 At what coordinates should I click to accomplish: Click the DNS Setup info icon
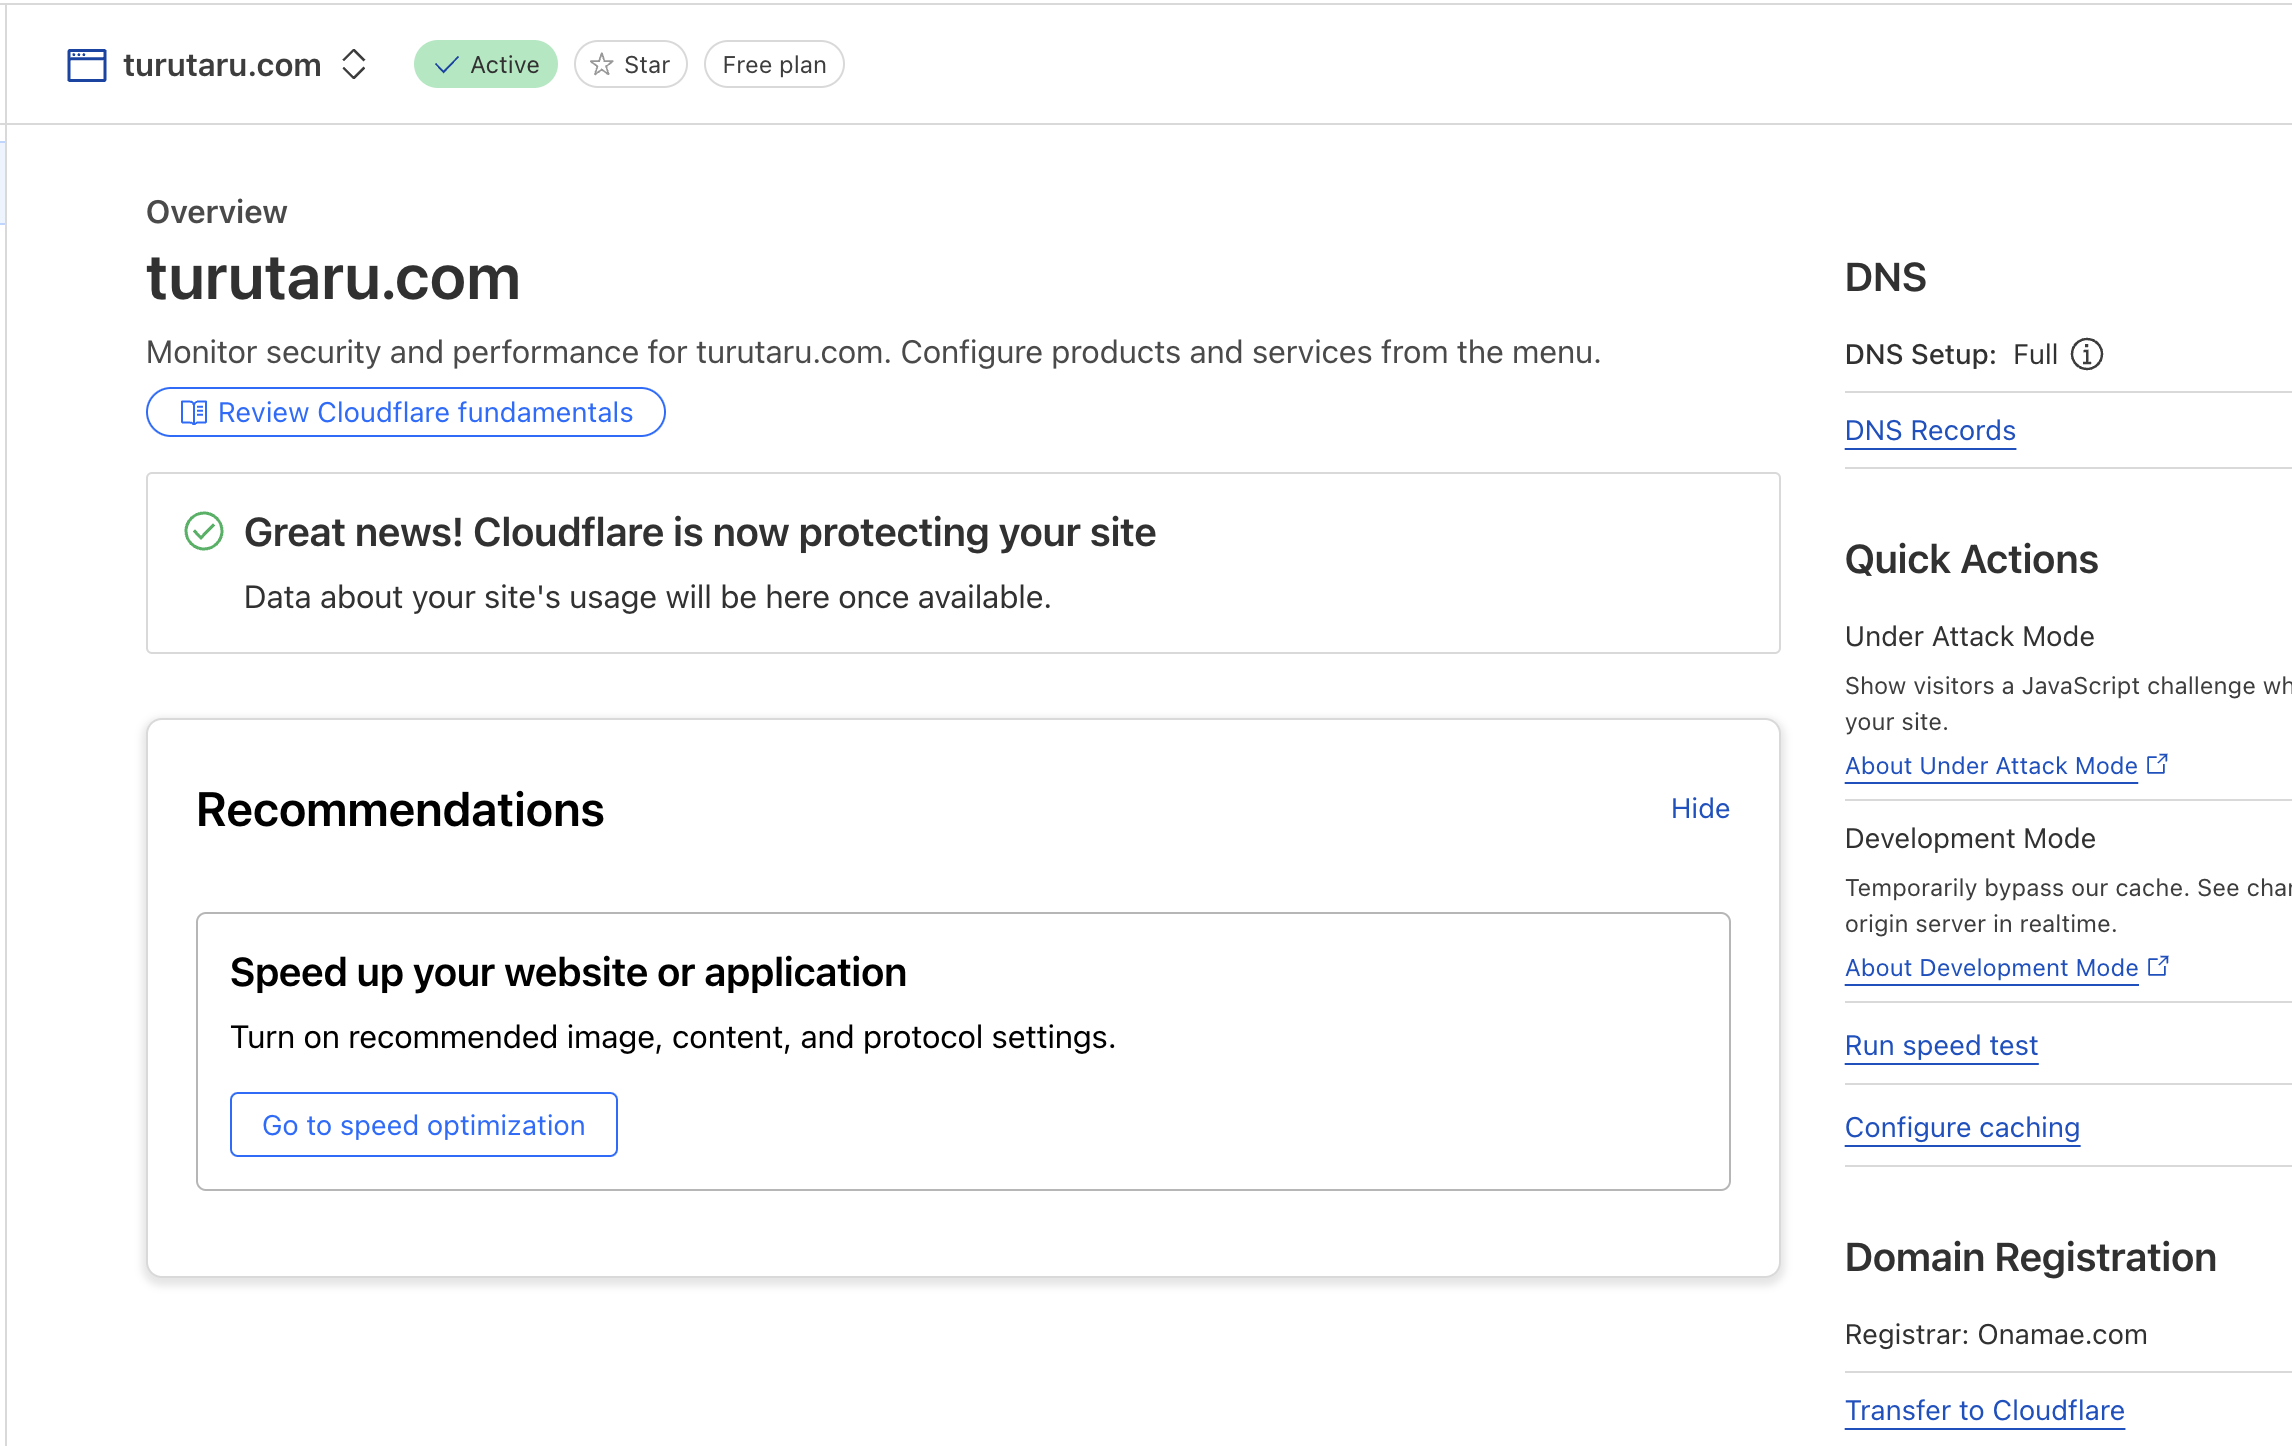click(x=2087, y=354)
